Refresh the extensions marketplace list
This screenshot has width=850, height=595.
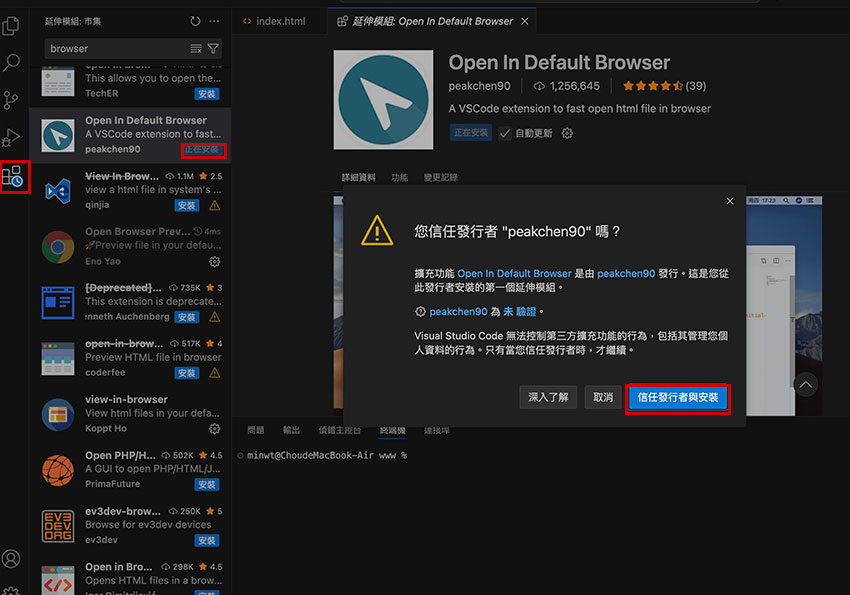195,21
